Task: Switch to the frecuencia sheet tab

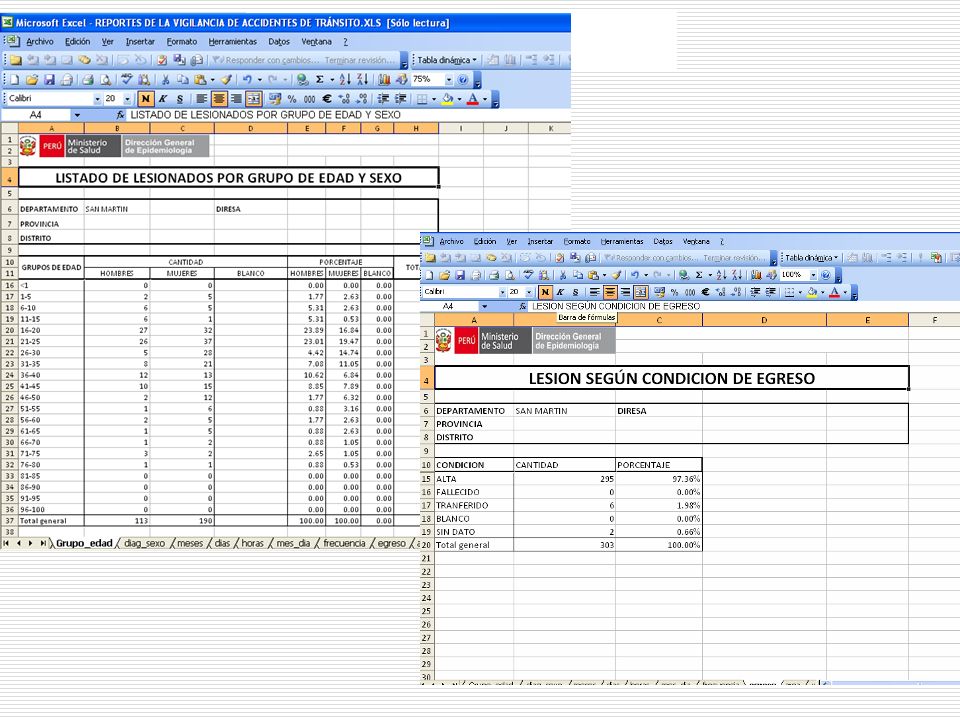Action: click(344, 543)
